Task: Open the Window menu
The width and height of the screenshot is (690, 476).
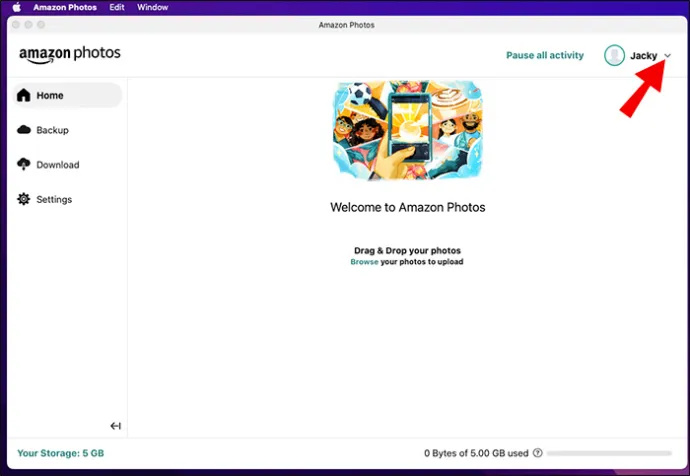Action: click(x=152, y=7)
